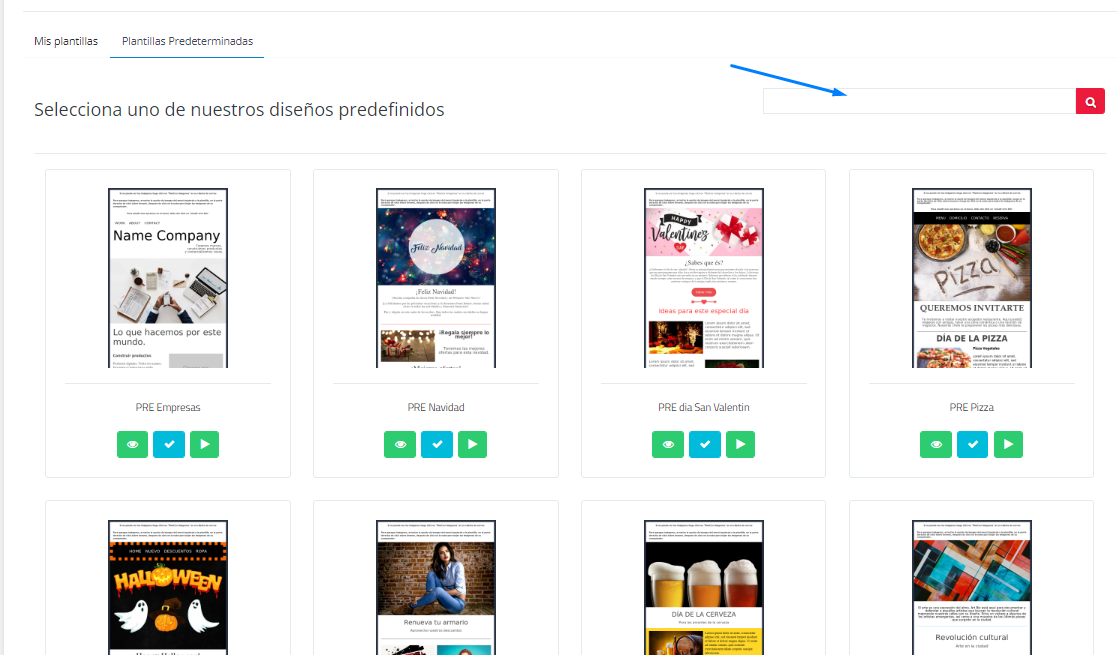Open PRE Pizza template title link
1120x655 pixels.
pyautogui.click(x=971, y=407)
